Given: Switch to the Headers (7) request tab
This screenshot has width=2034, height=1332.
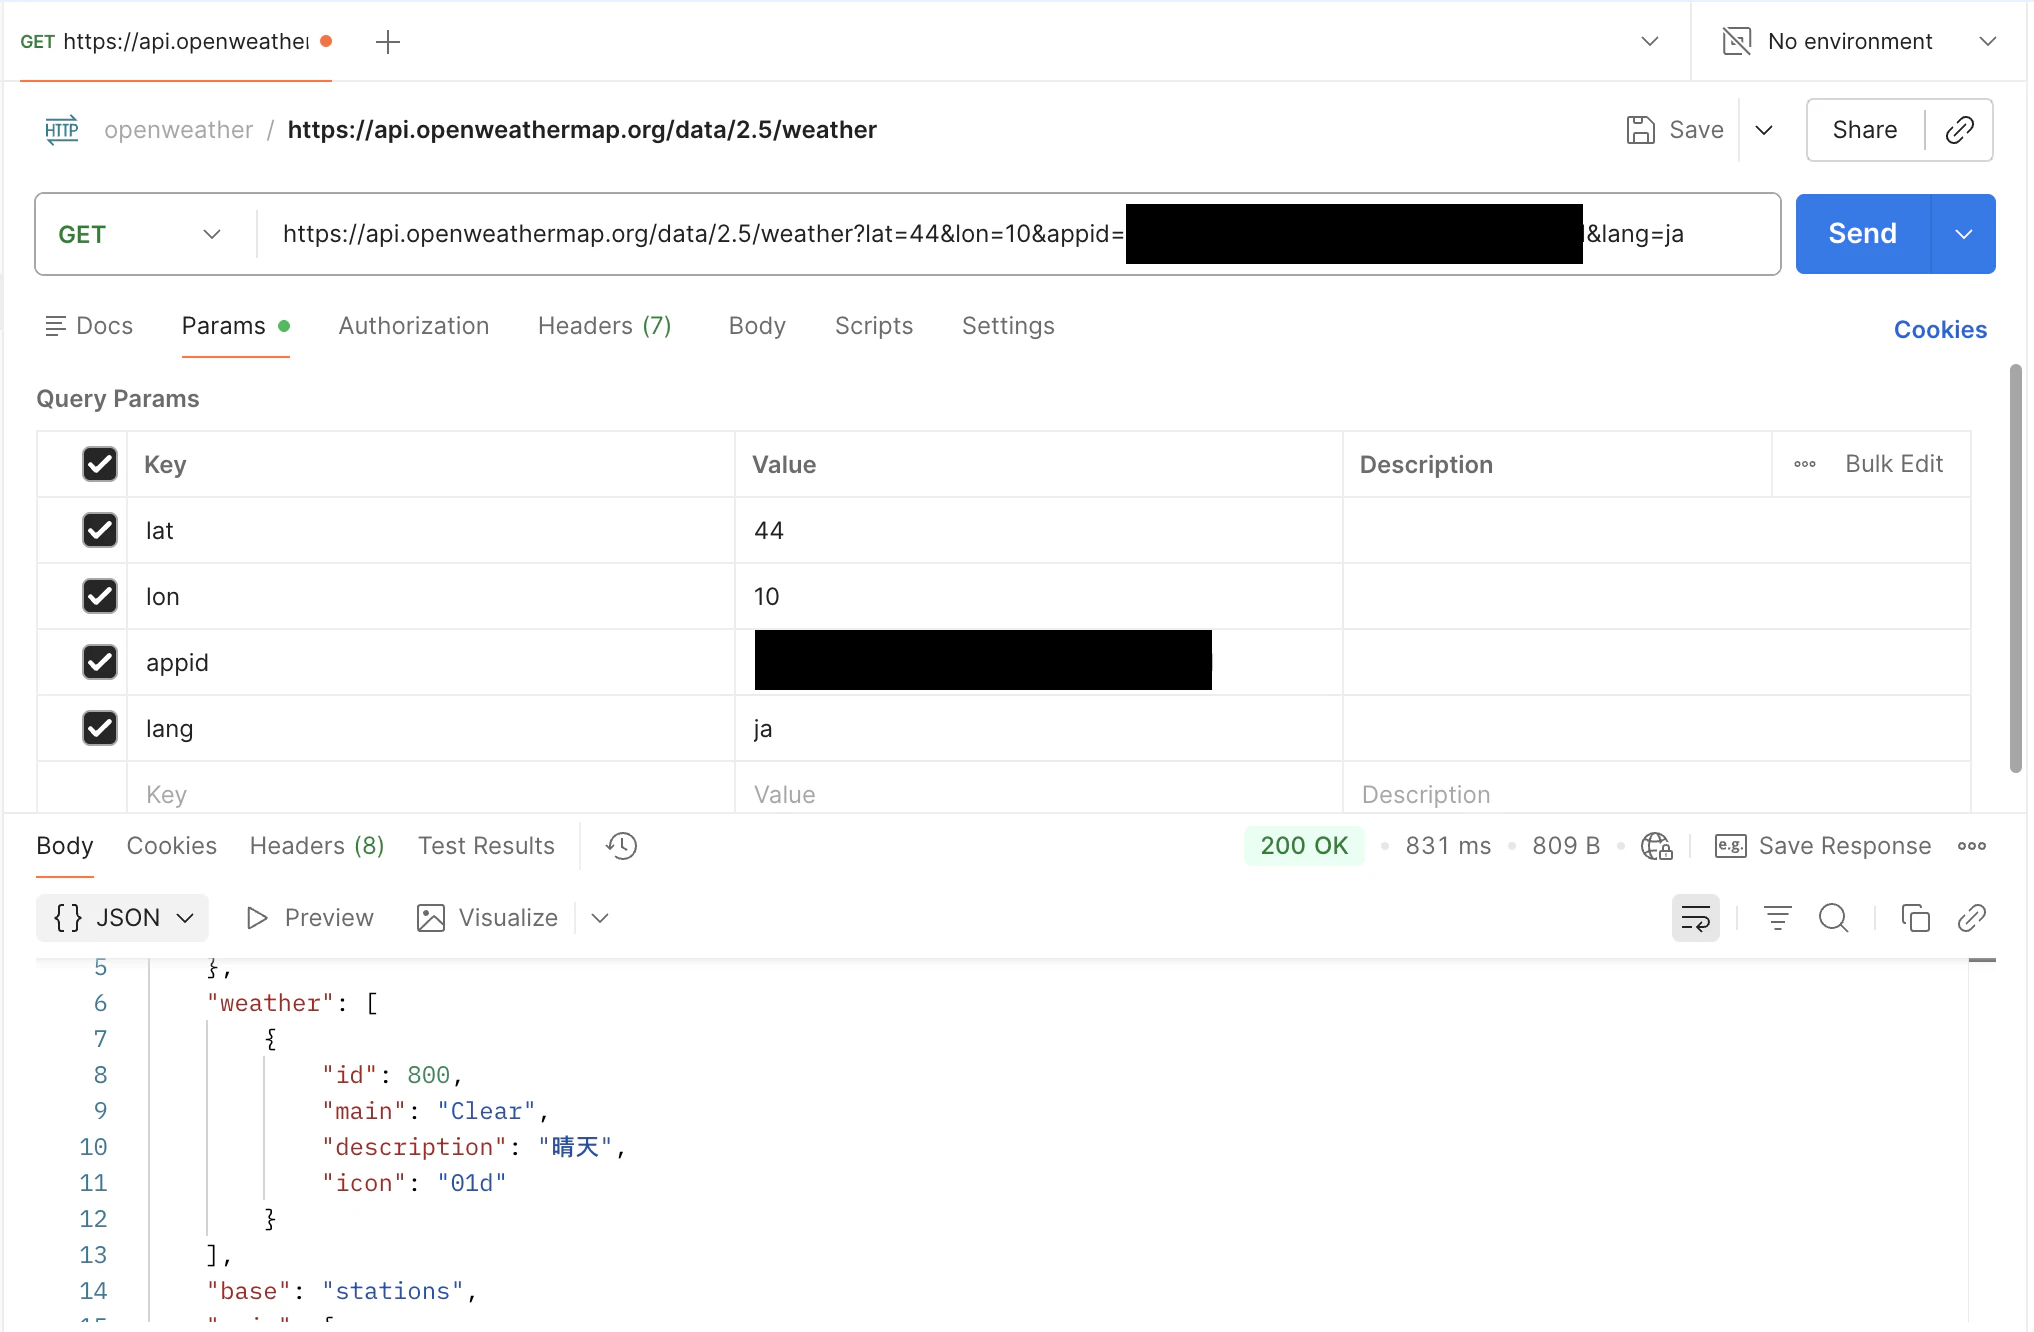Looking at the screenshot, I should coord(604,326).
